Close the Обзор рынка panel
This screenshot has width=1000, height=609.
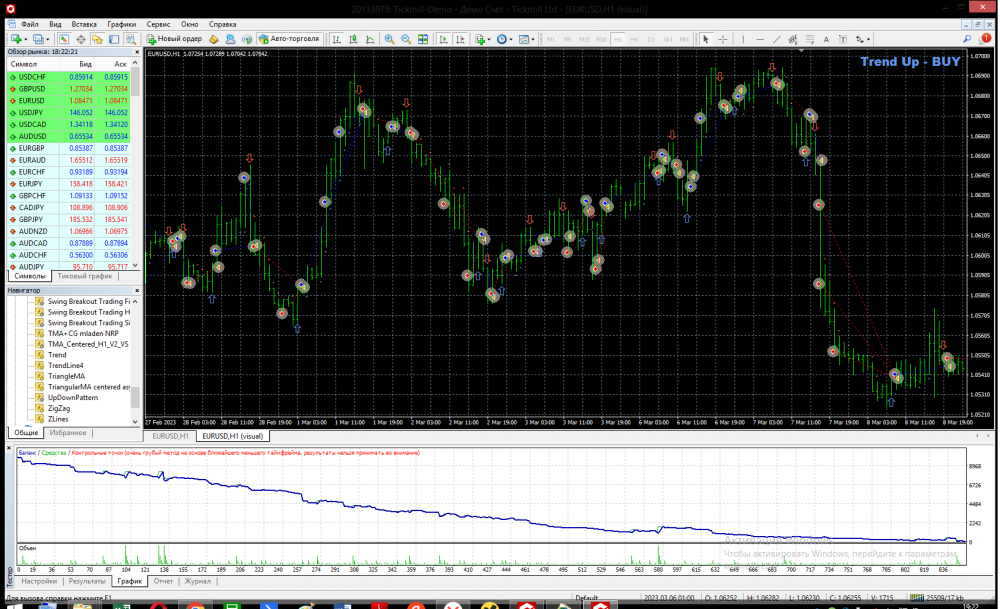pyautogui.click(x=136, y=52)
